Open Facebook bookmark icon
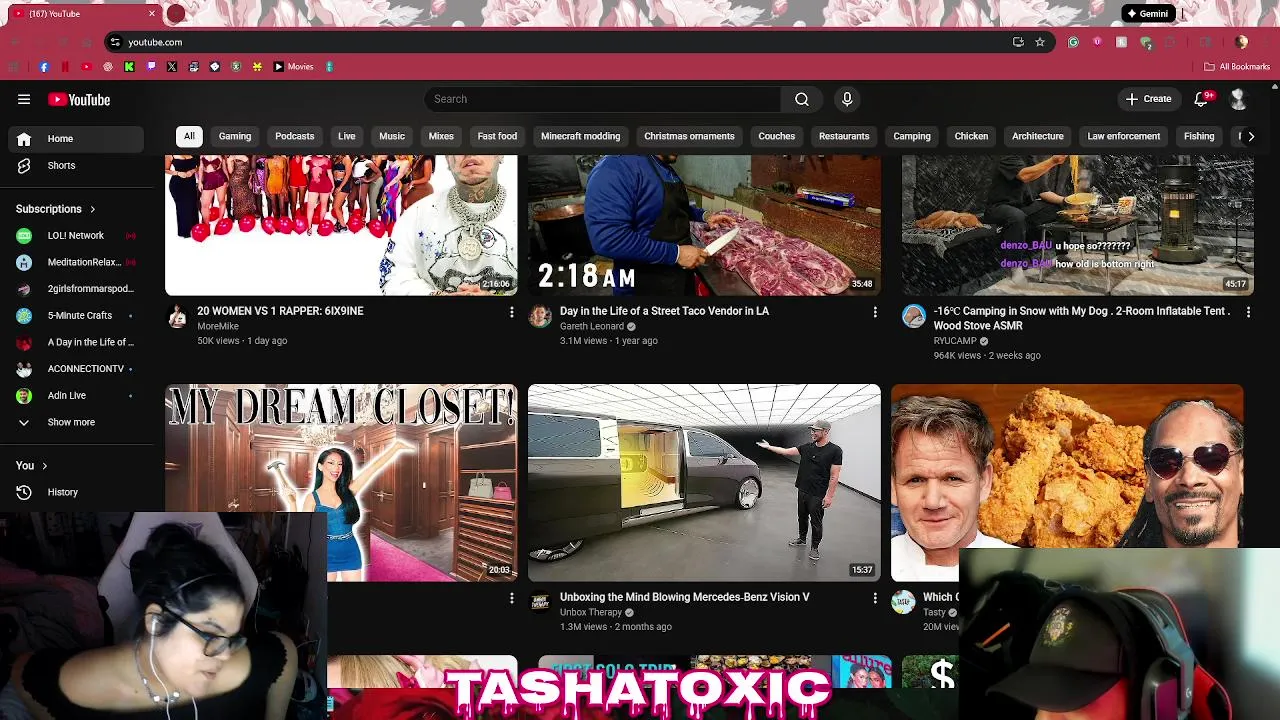 (44, 67)
